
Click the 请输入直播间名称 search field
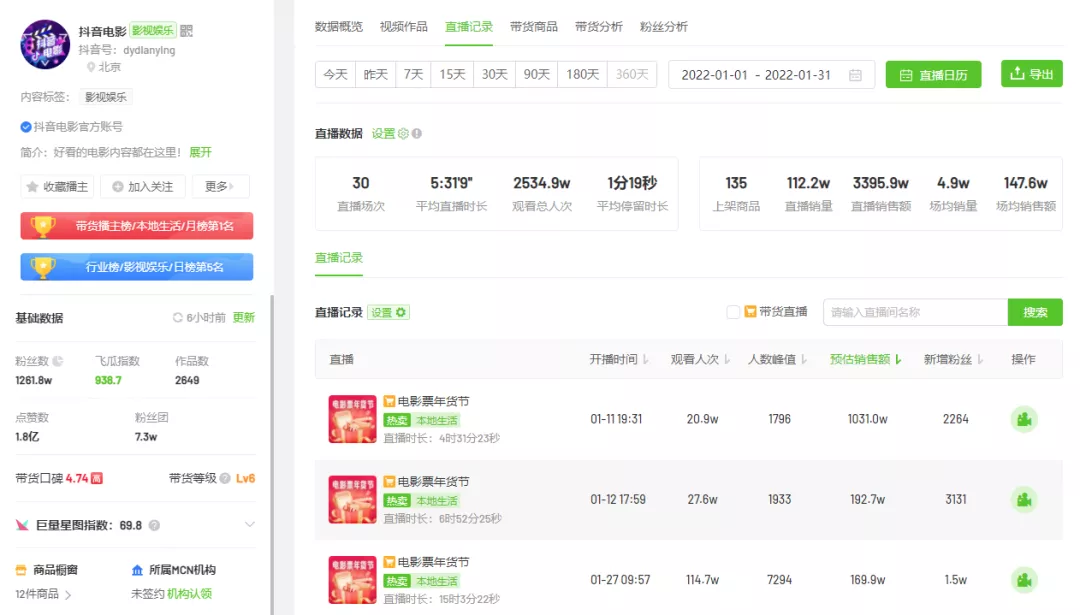[x=915, y=312]
